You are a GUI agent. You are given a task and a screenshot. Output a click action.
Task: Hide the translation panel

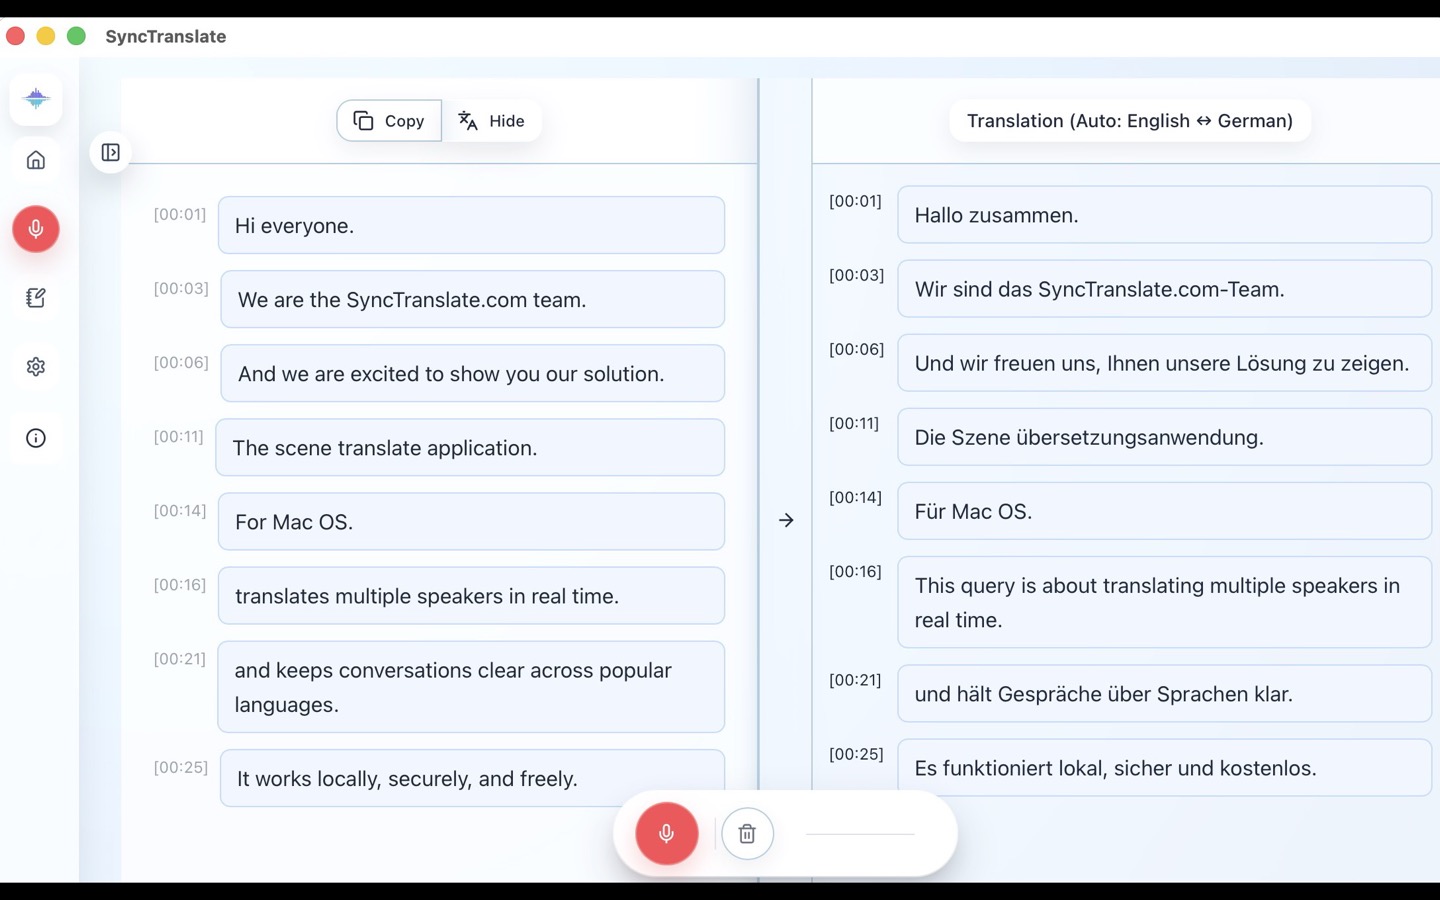click(x=492, y=121)
